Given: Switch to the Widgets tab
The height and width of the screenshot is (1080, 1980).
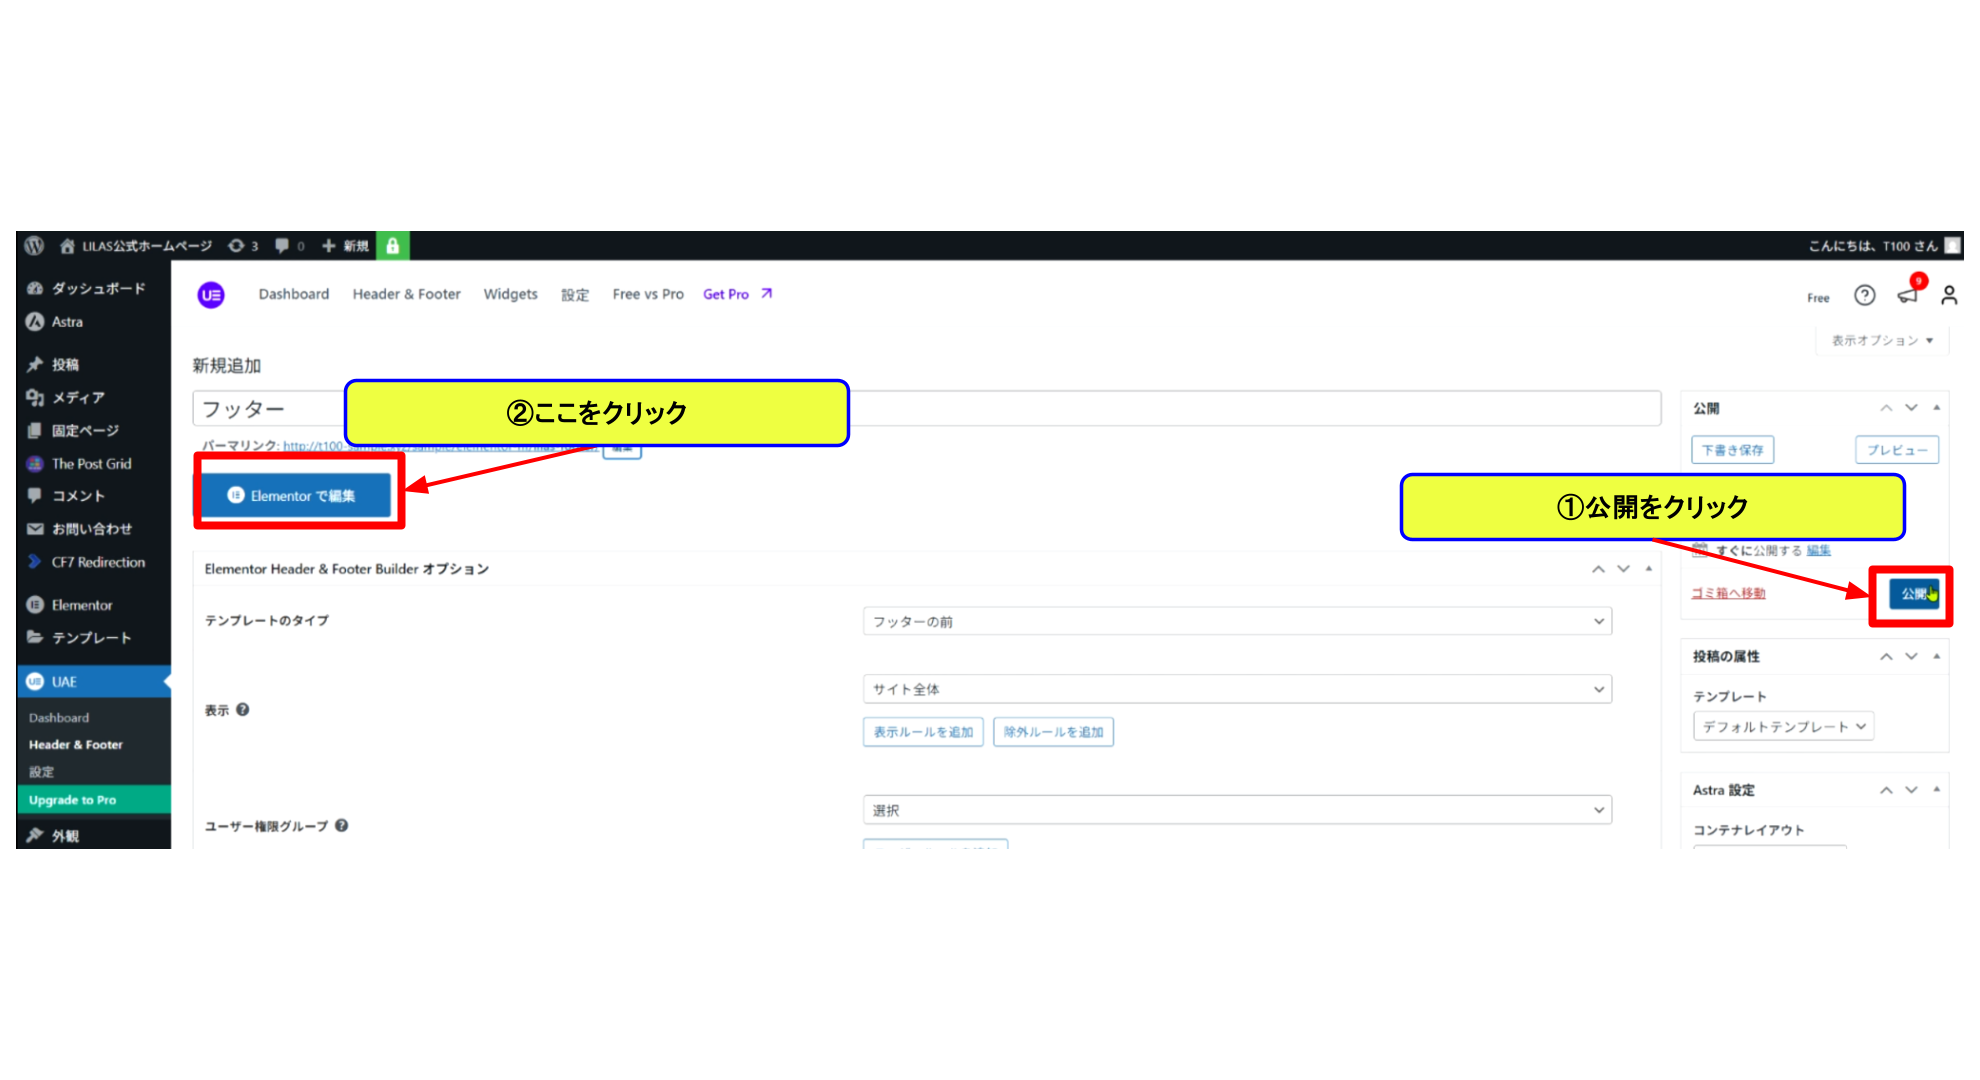Looking at the screenshot, I should point(511,294).
